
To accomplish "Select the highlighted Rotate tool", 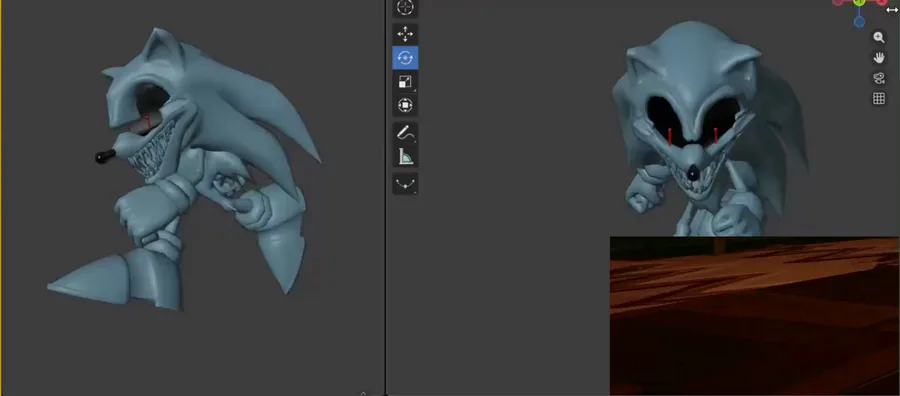I will (x=405, y=58).
